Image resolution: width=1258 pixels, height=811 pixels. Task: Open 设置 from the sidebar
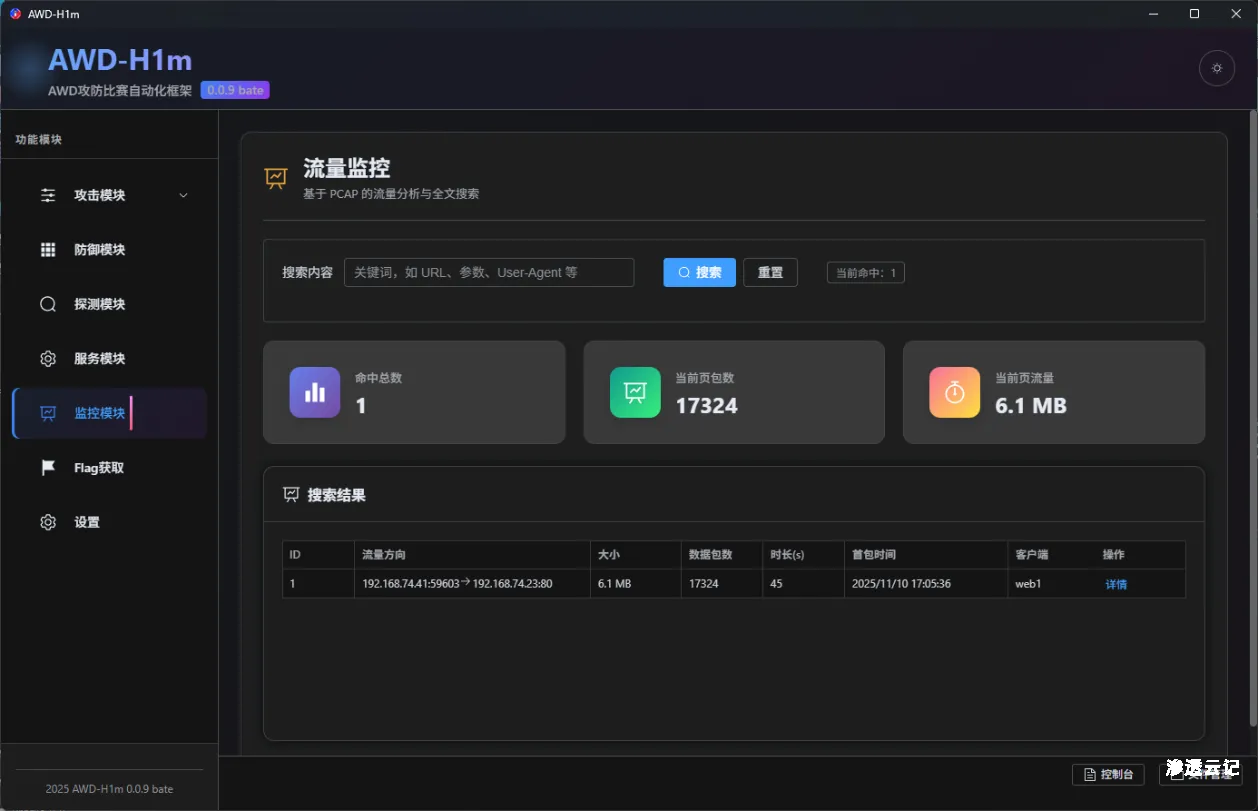47,521
